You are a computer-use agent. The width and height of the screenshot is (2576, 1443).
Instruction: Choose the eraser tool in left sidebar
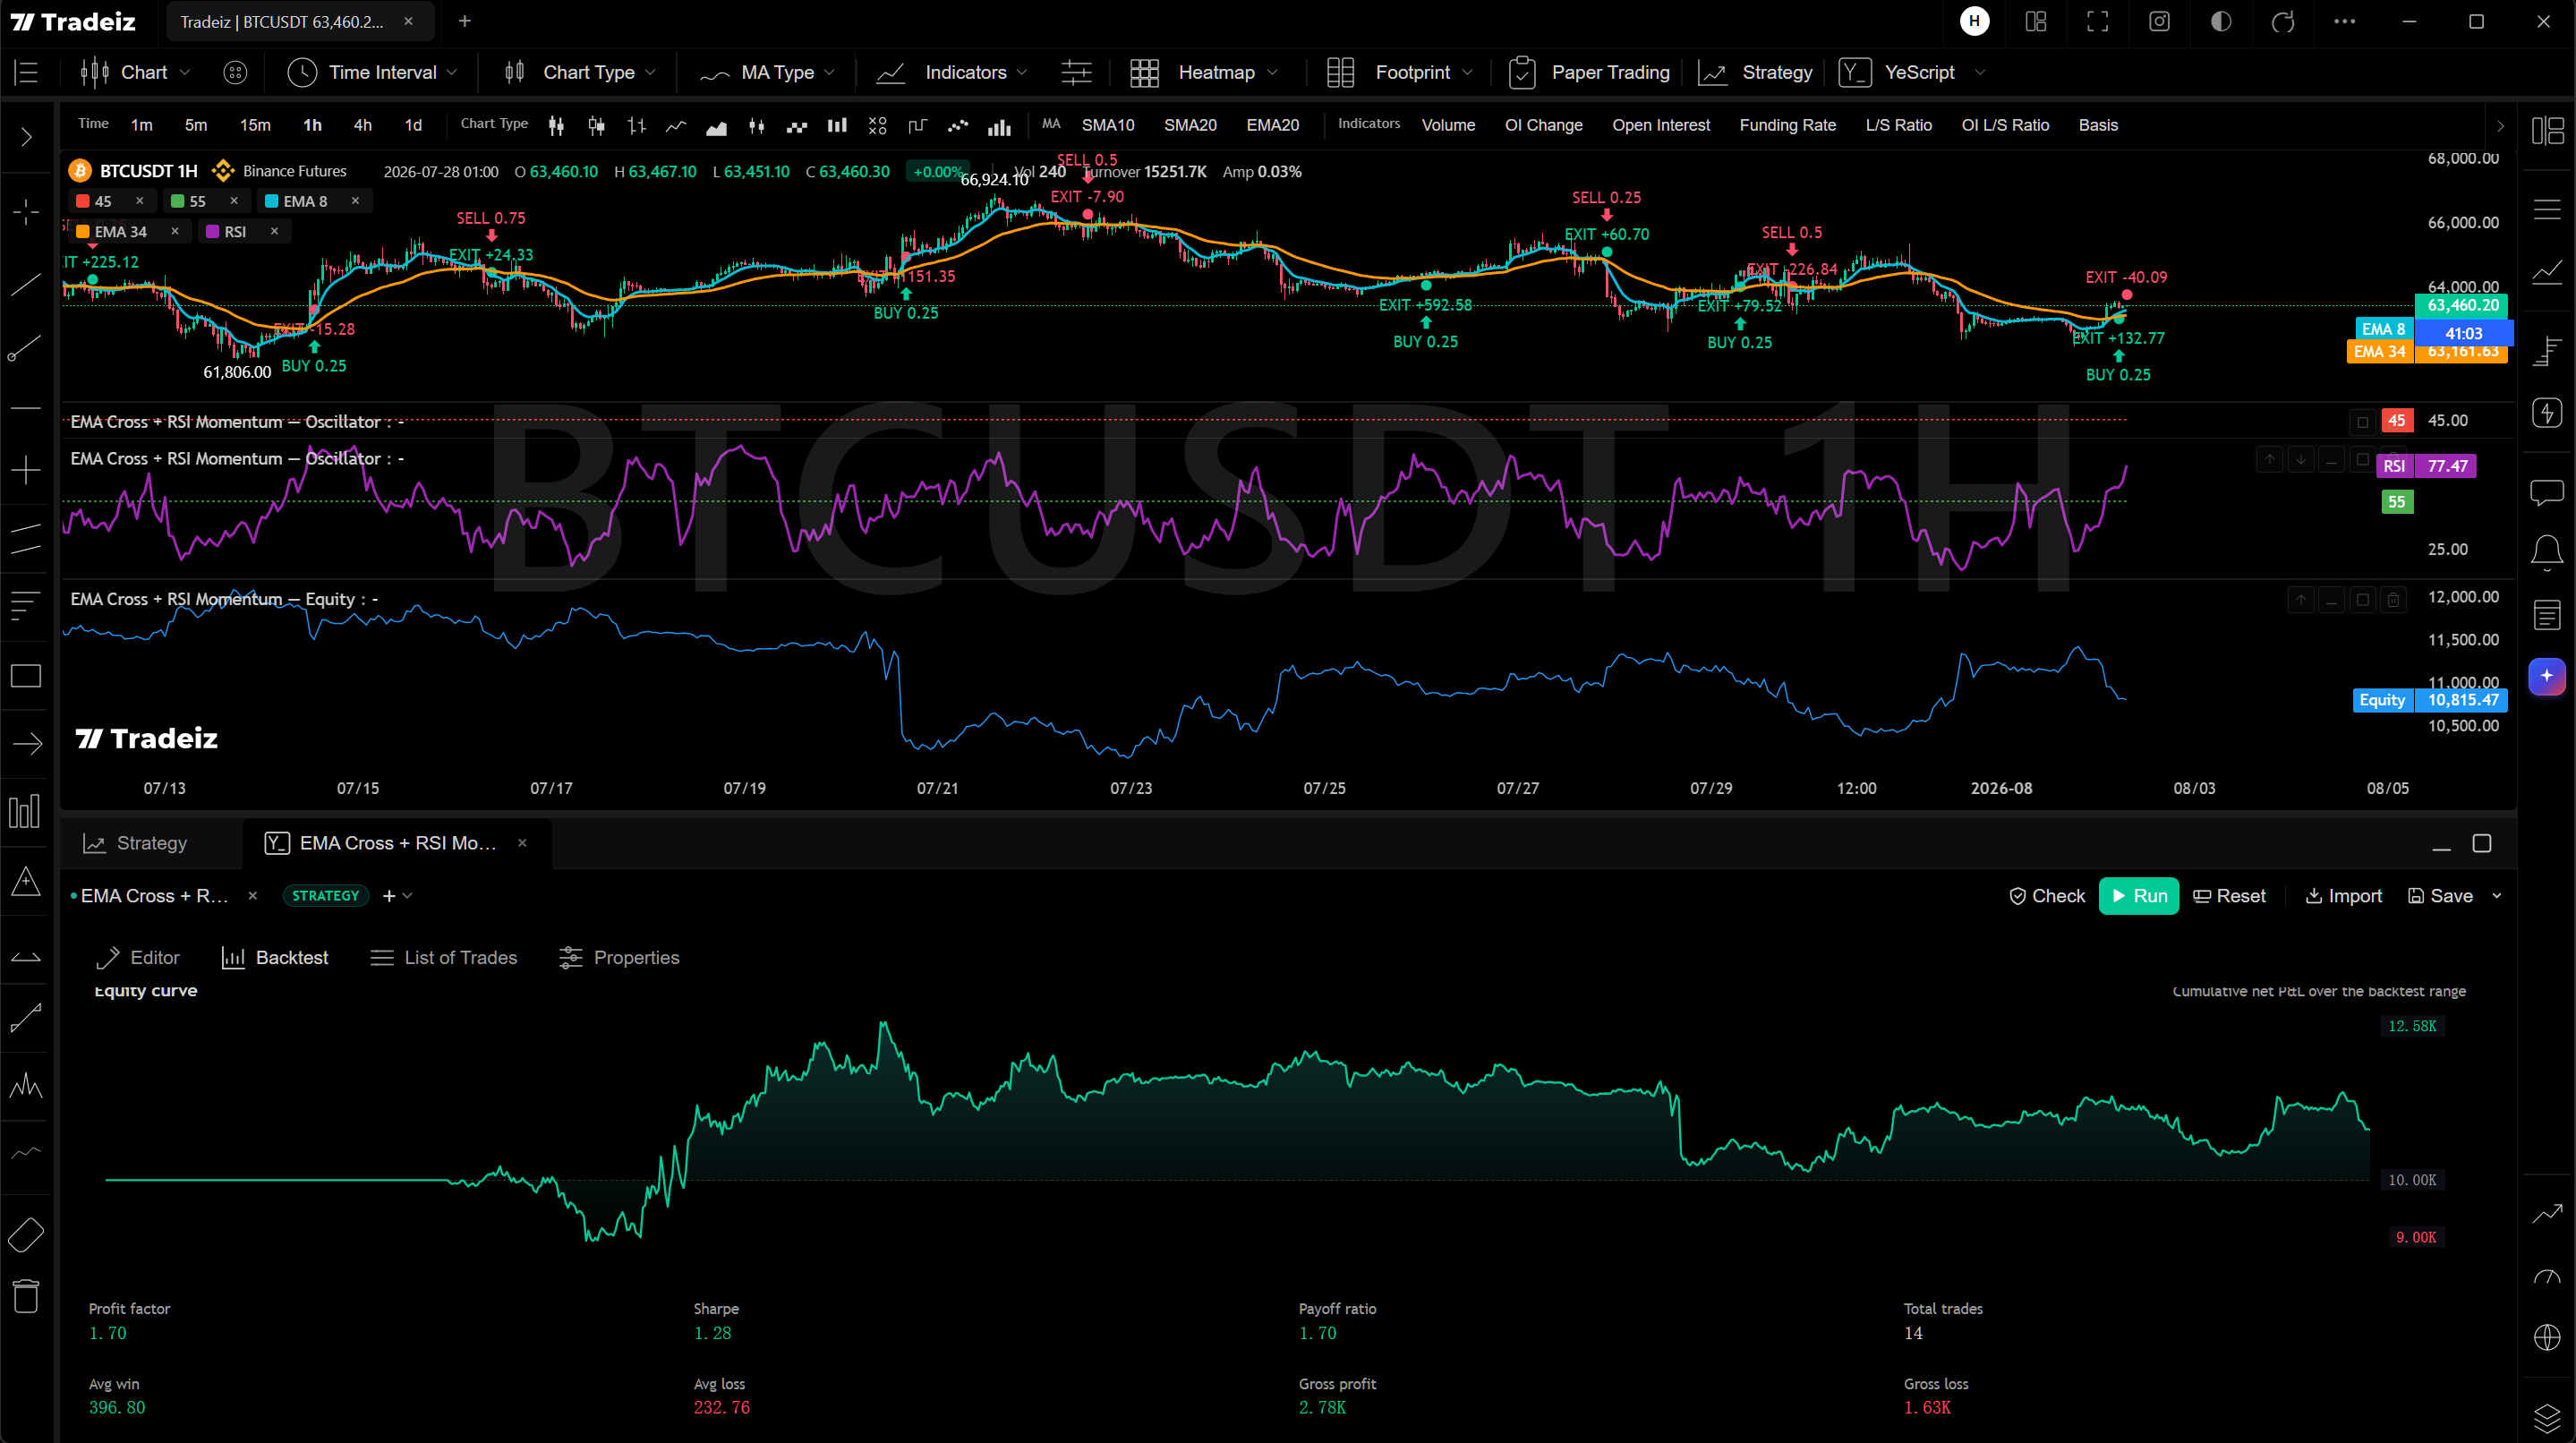pyautogui.click(x=26, y=1235)
